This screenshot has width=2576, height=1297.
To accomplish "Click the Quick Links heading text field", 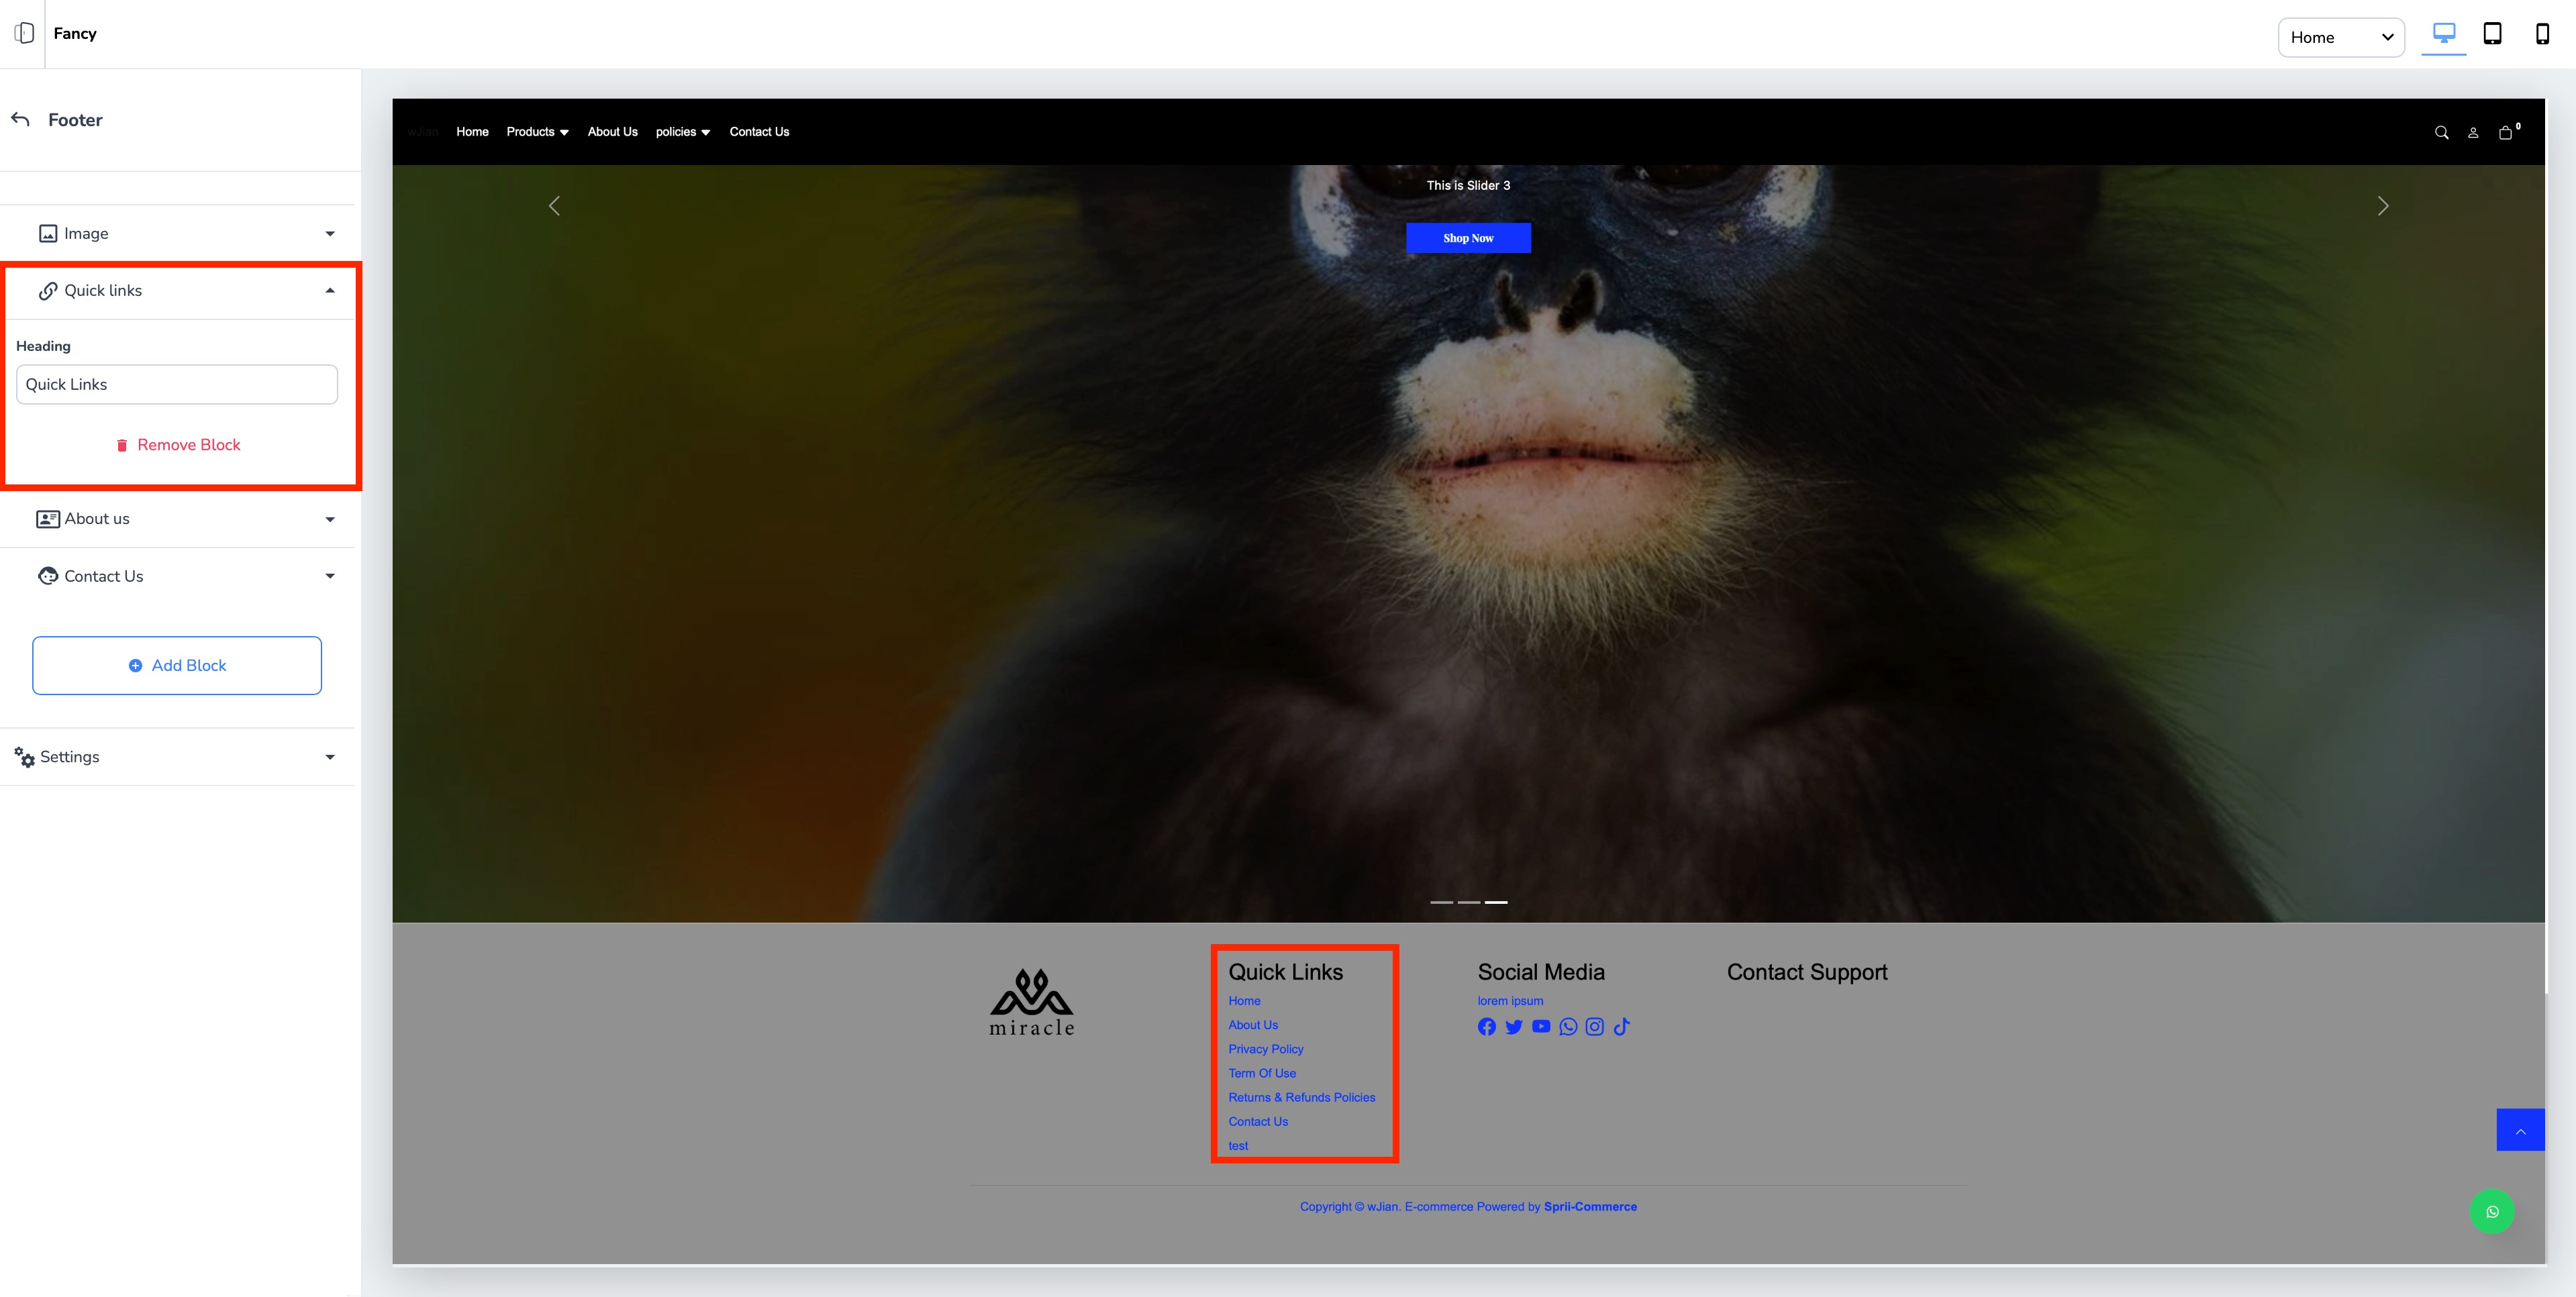I will 177,384.
